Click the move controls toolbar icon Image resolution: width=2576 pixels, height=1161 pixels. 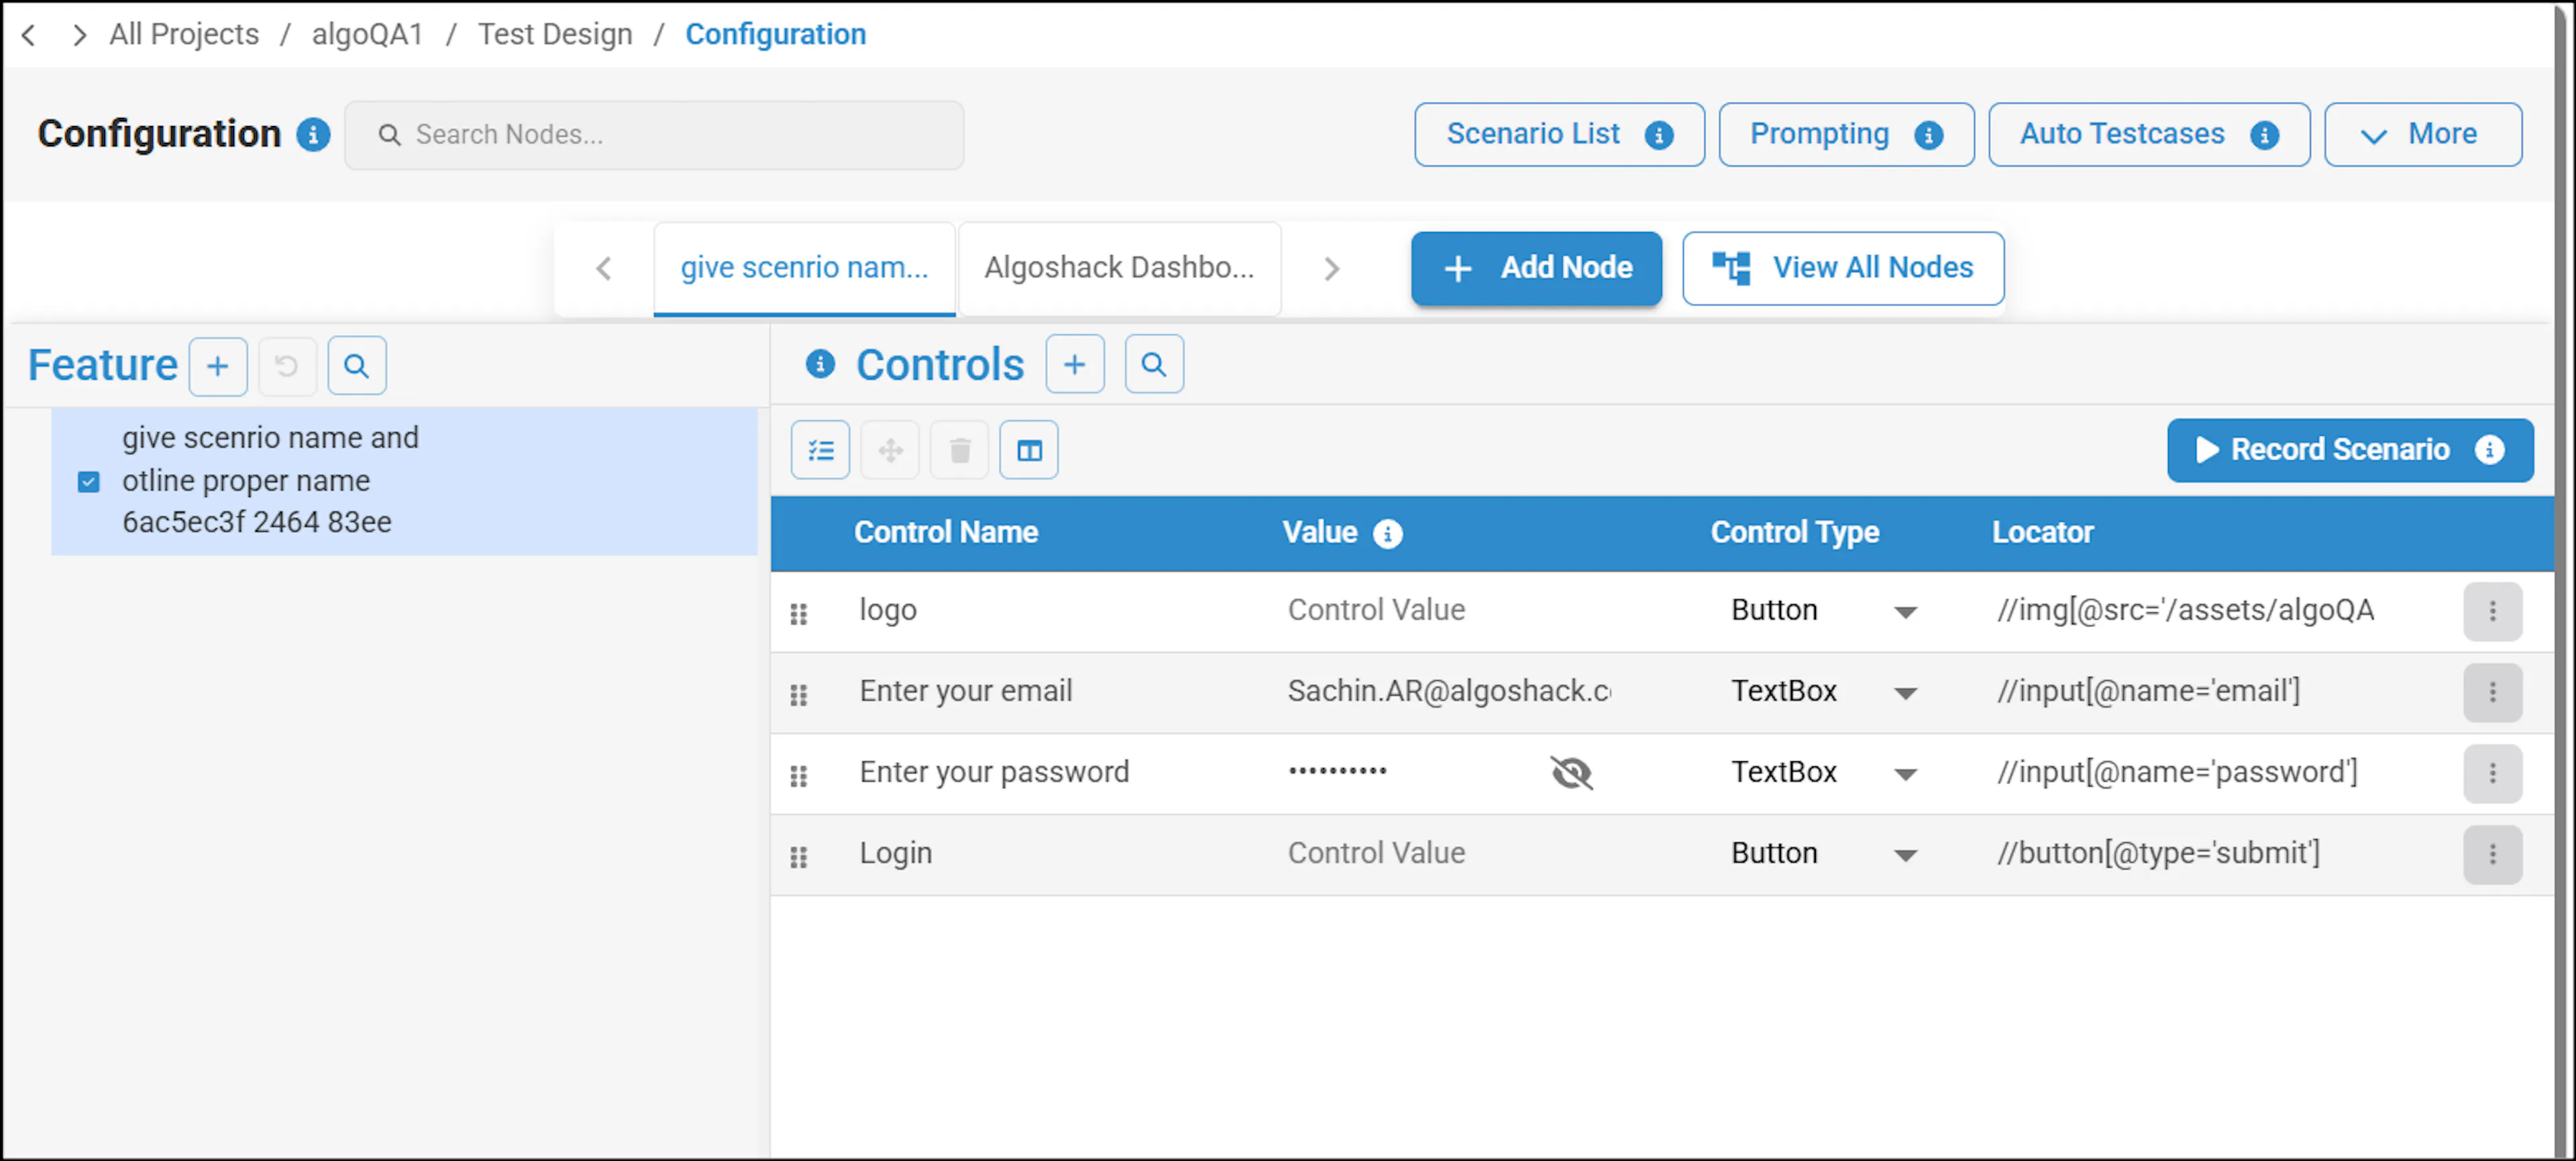(890, 450)
